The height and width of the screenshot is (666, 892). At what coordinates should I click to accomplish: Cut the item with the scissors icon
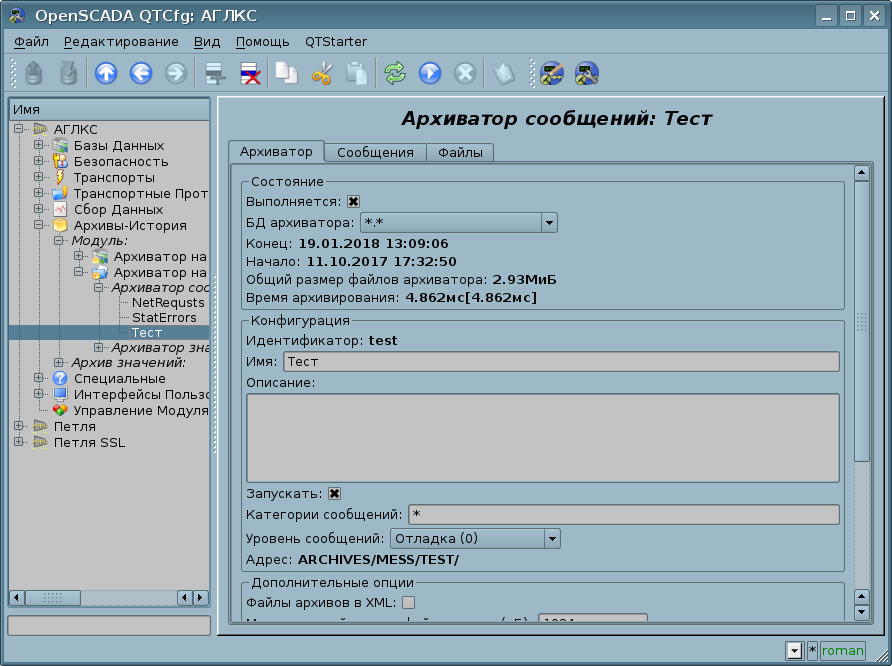pos(321,73)
